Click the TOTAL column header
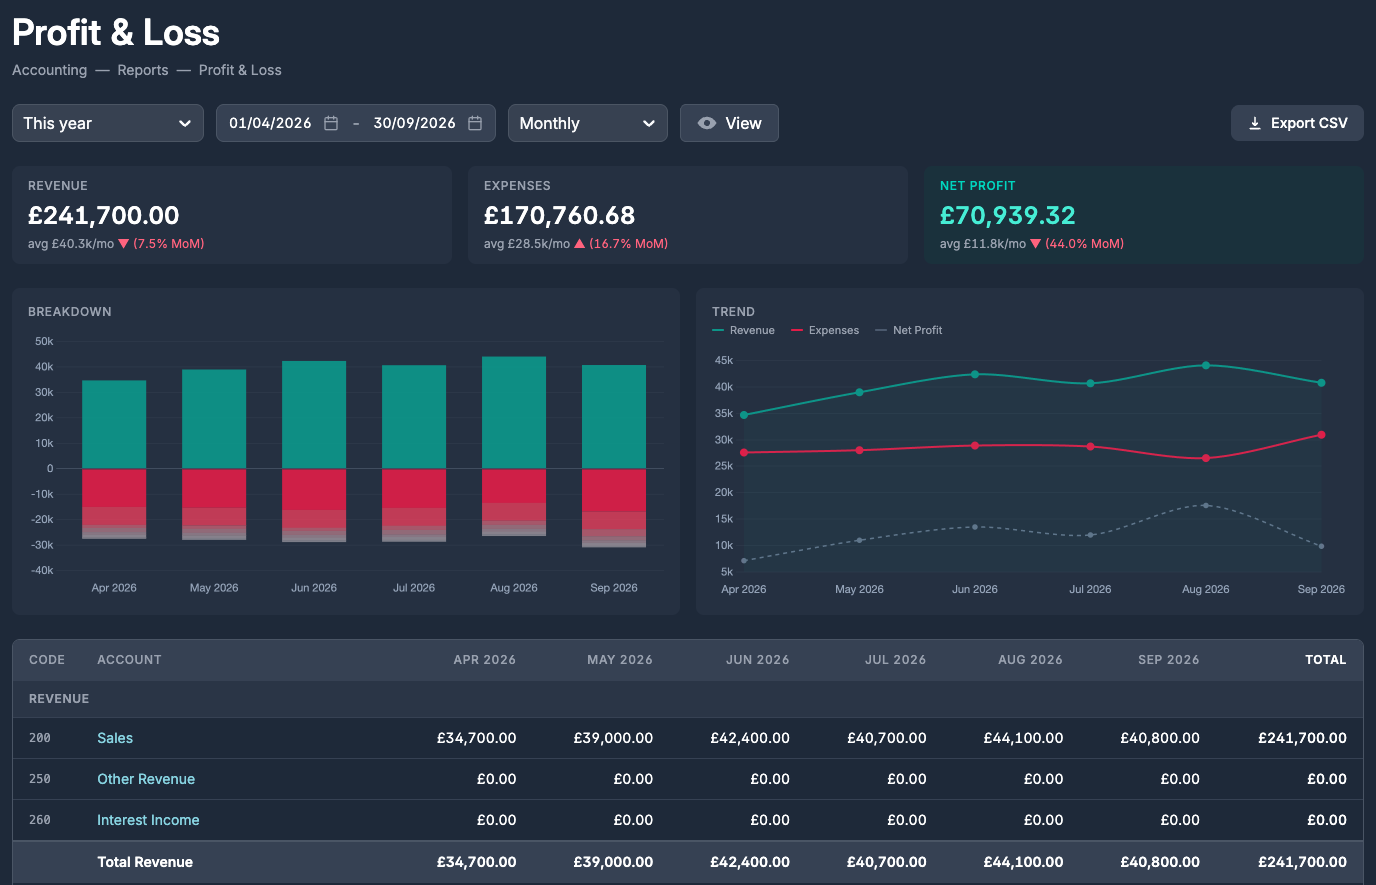This screenshot has width=1376, height=885. tap(1326, 660)
